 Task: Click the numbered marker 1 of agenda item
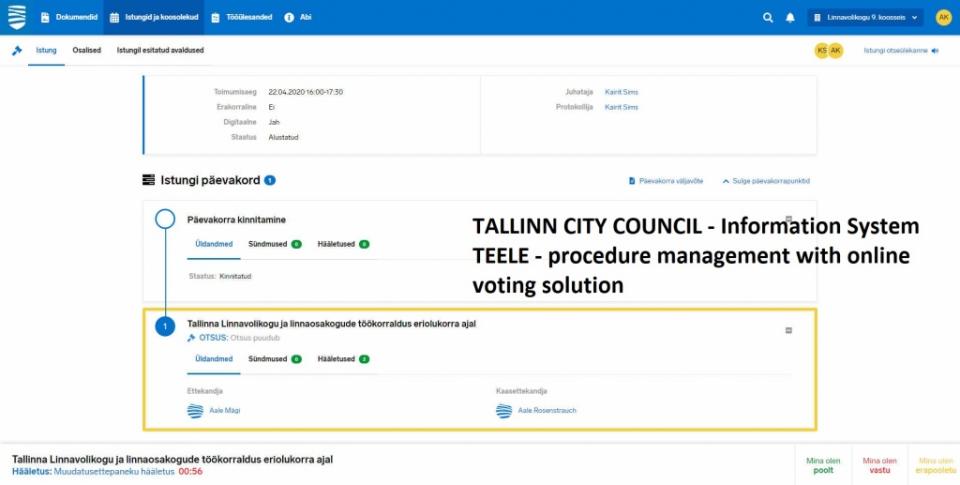click(165, 326)
